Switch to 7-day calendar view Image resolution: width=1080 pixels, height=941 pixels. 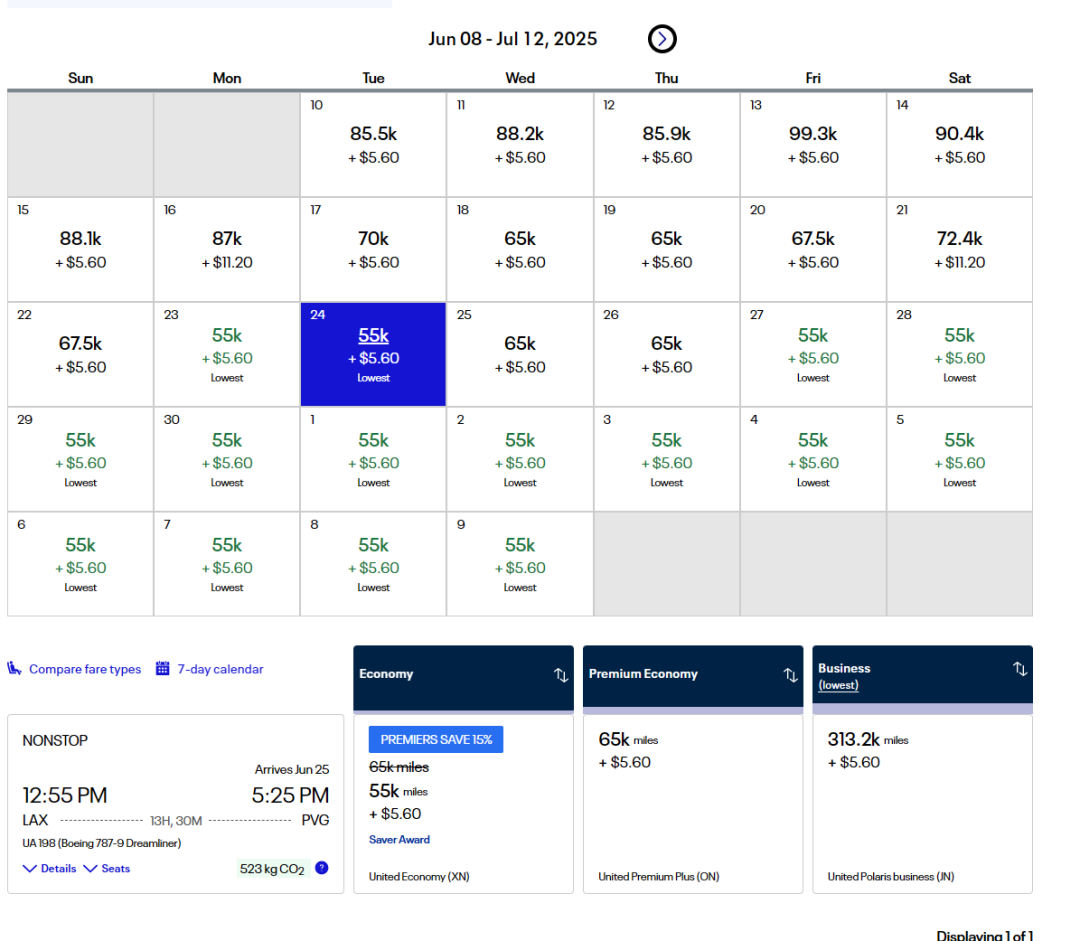pyautogui.click(x=220, y=669)
